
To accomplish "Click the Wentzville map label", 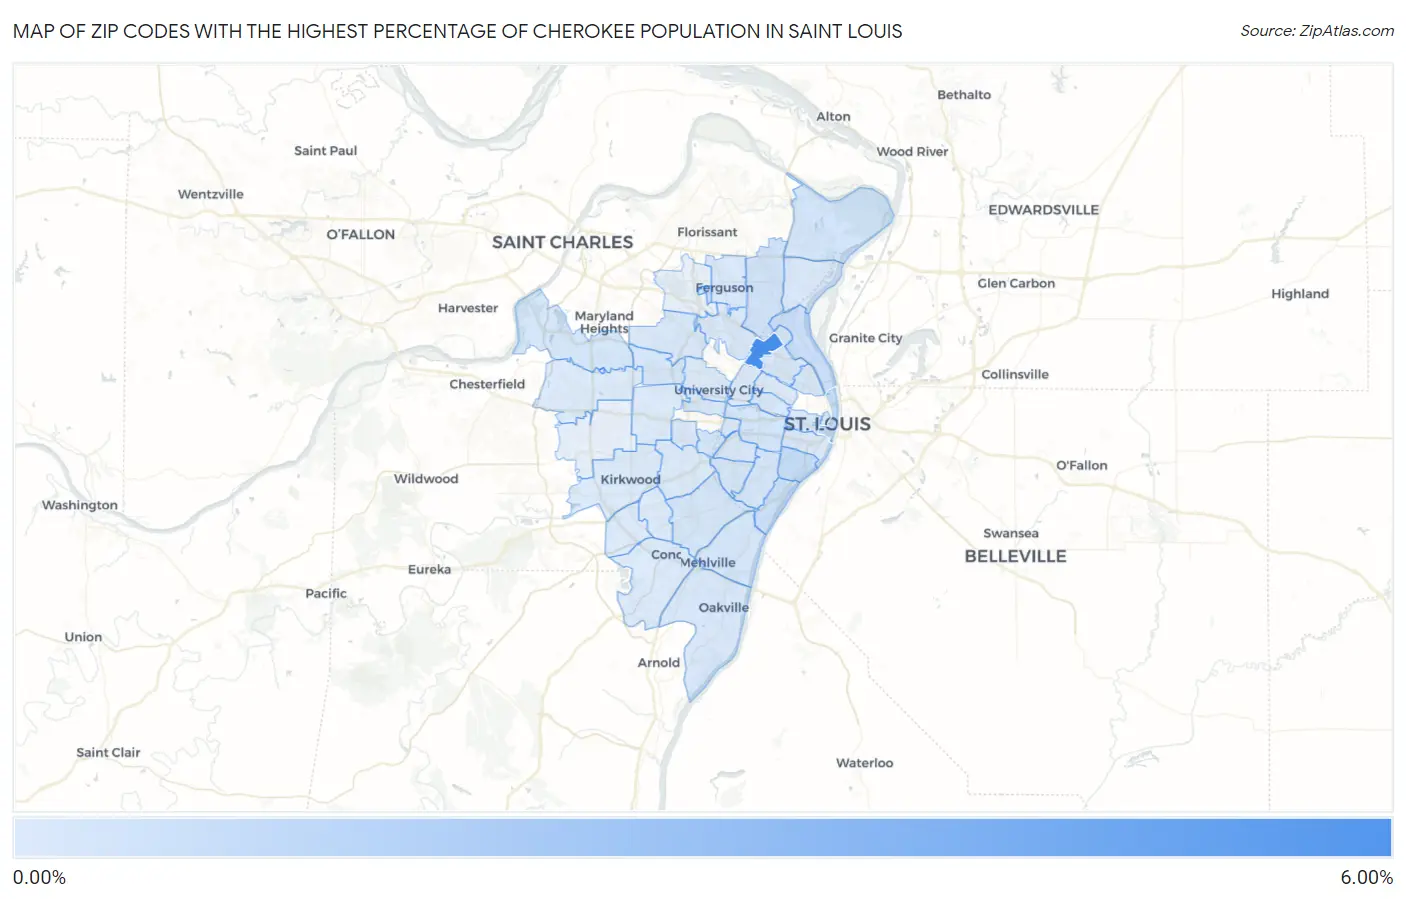I will pos(211,194).
